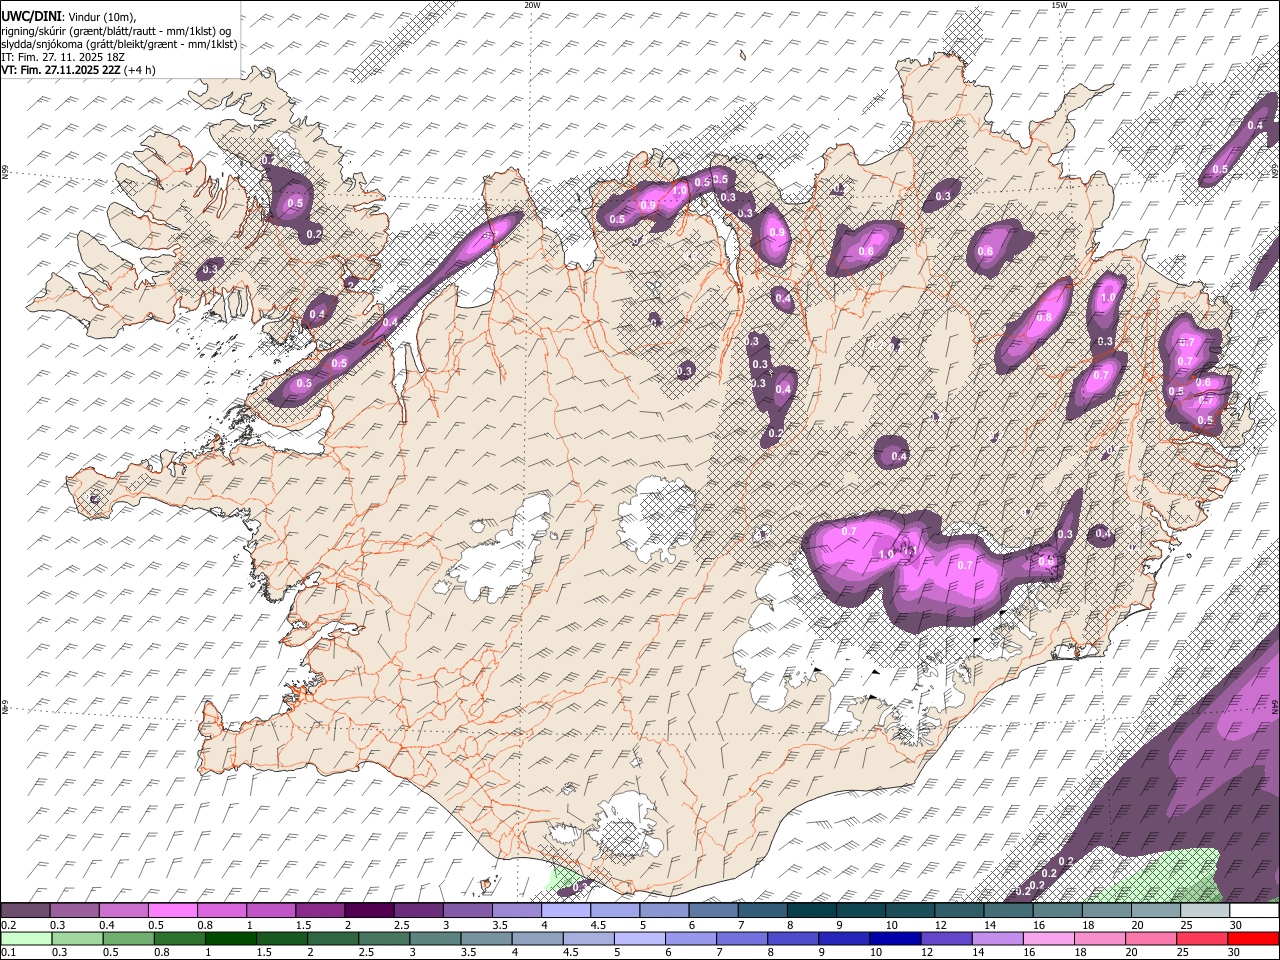Click the bright pink 0.5 upper legend swatch

172,911
